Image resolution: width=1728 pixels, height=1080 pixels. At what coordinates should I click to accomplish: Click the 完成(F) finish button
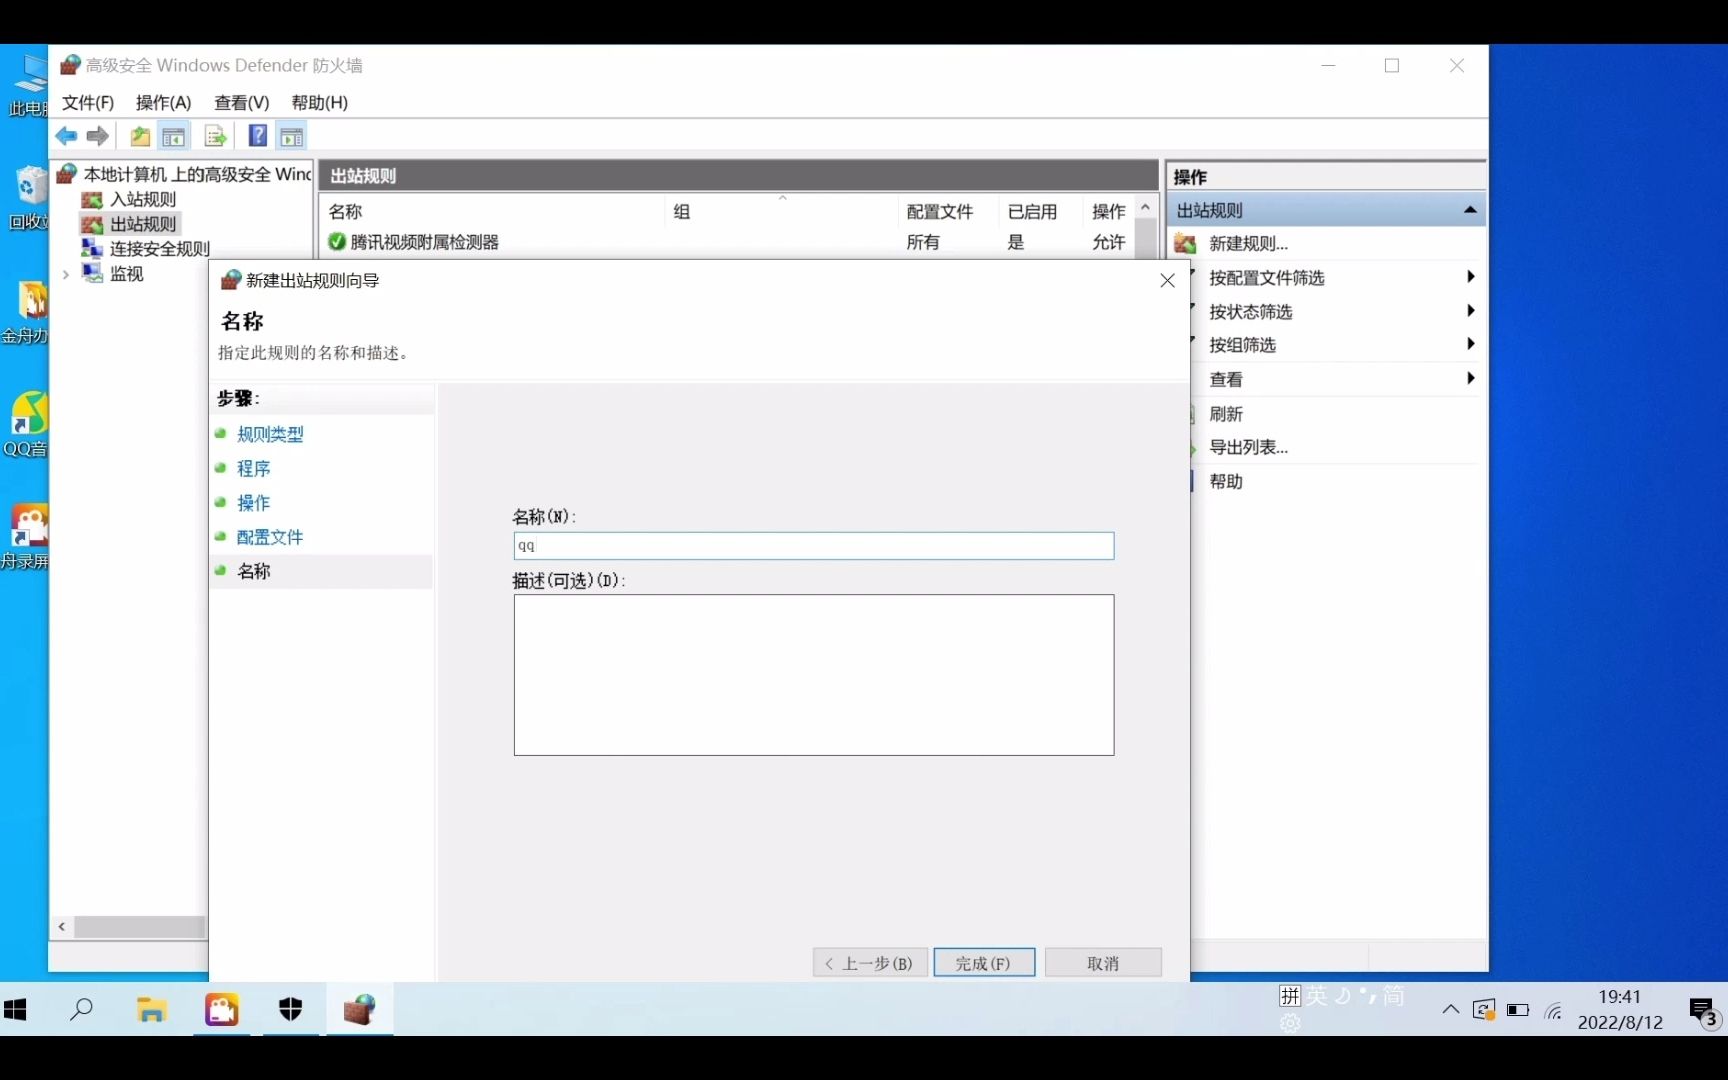tap(984, 963)
